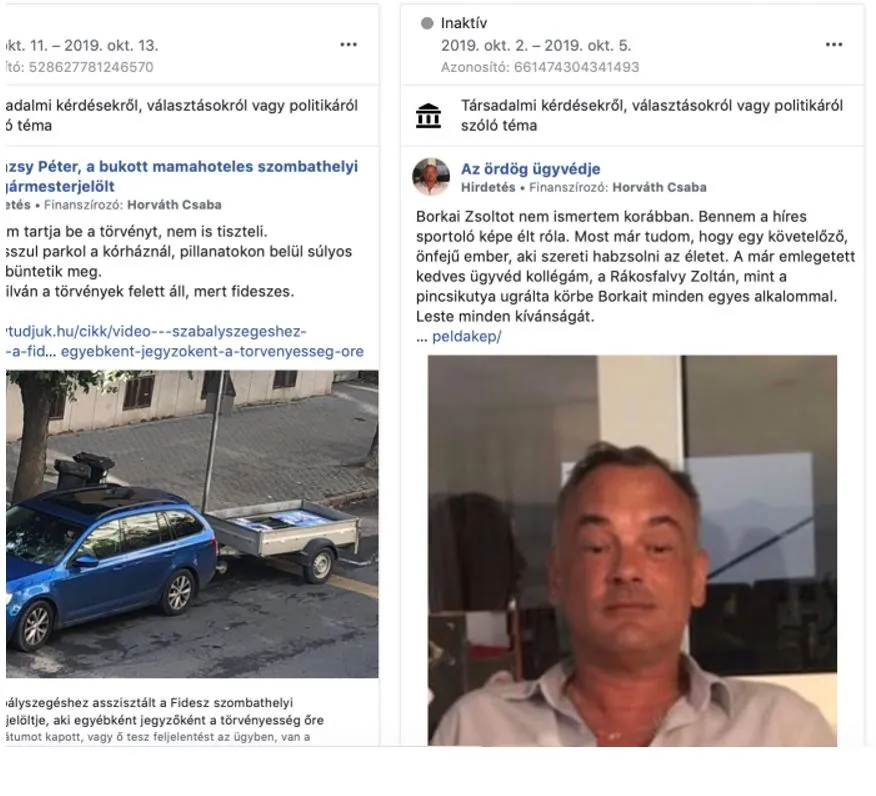Follow the peldakep/ link

pyautogui.click(x=466, y=336)
